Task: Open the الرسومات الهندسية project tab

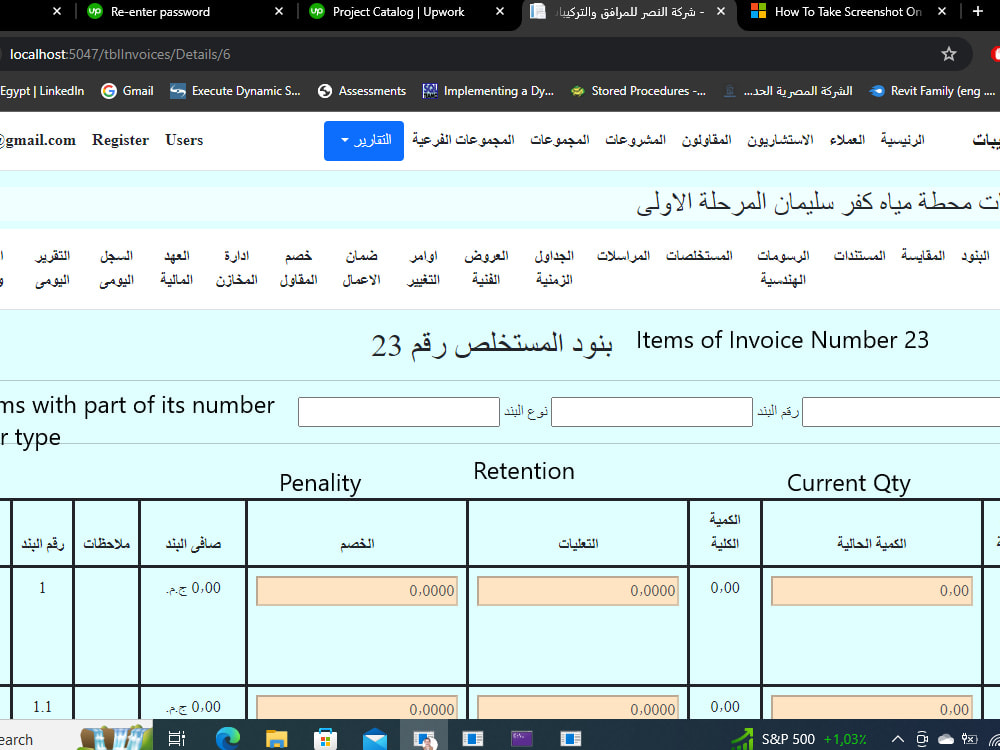Action: point(783,267)
